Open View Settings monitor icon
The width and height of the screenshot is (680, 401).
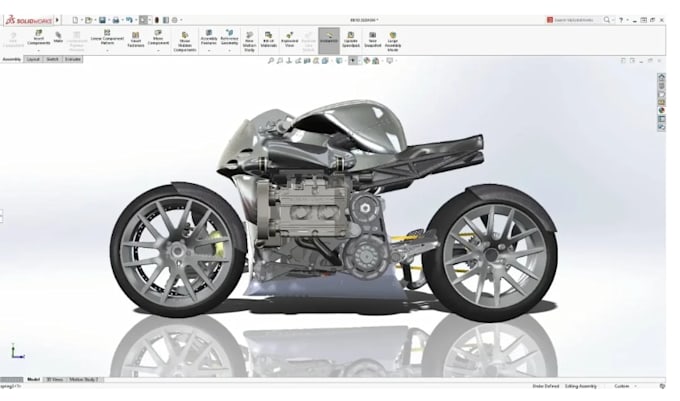(x=389, y=61)
